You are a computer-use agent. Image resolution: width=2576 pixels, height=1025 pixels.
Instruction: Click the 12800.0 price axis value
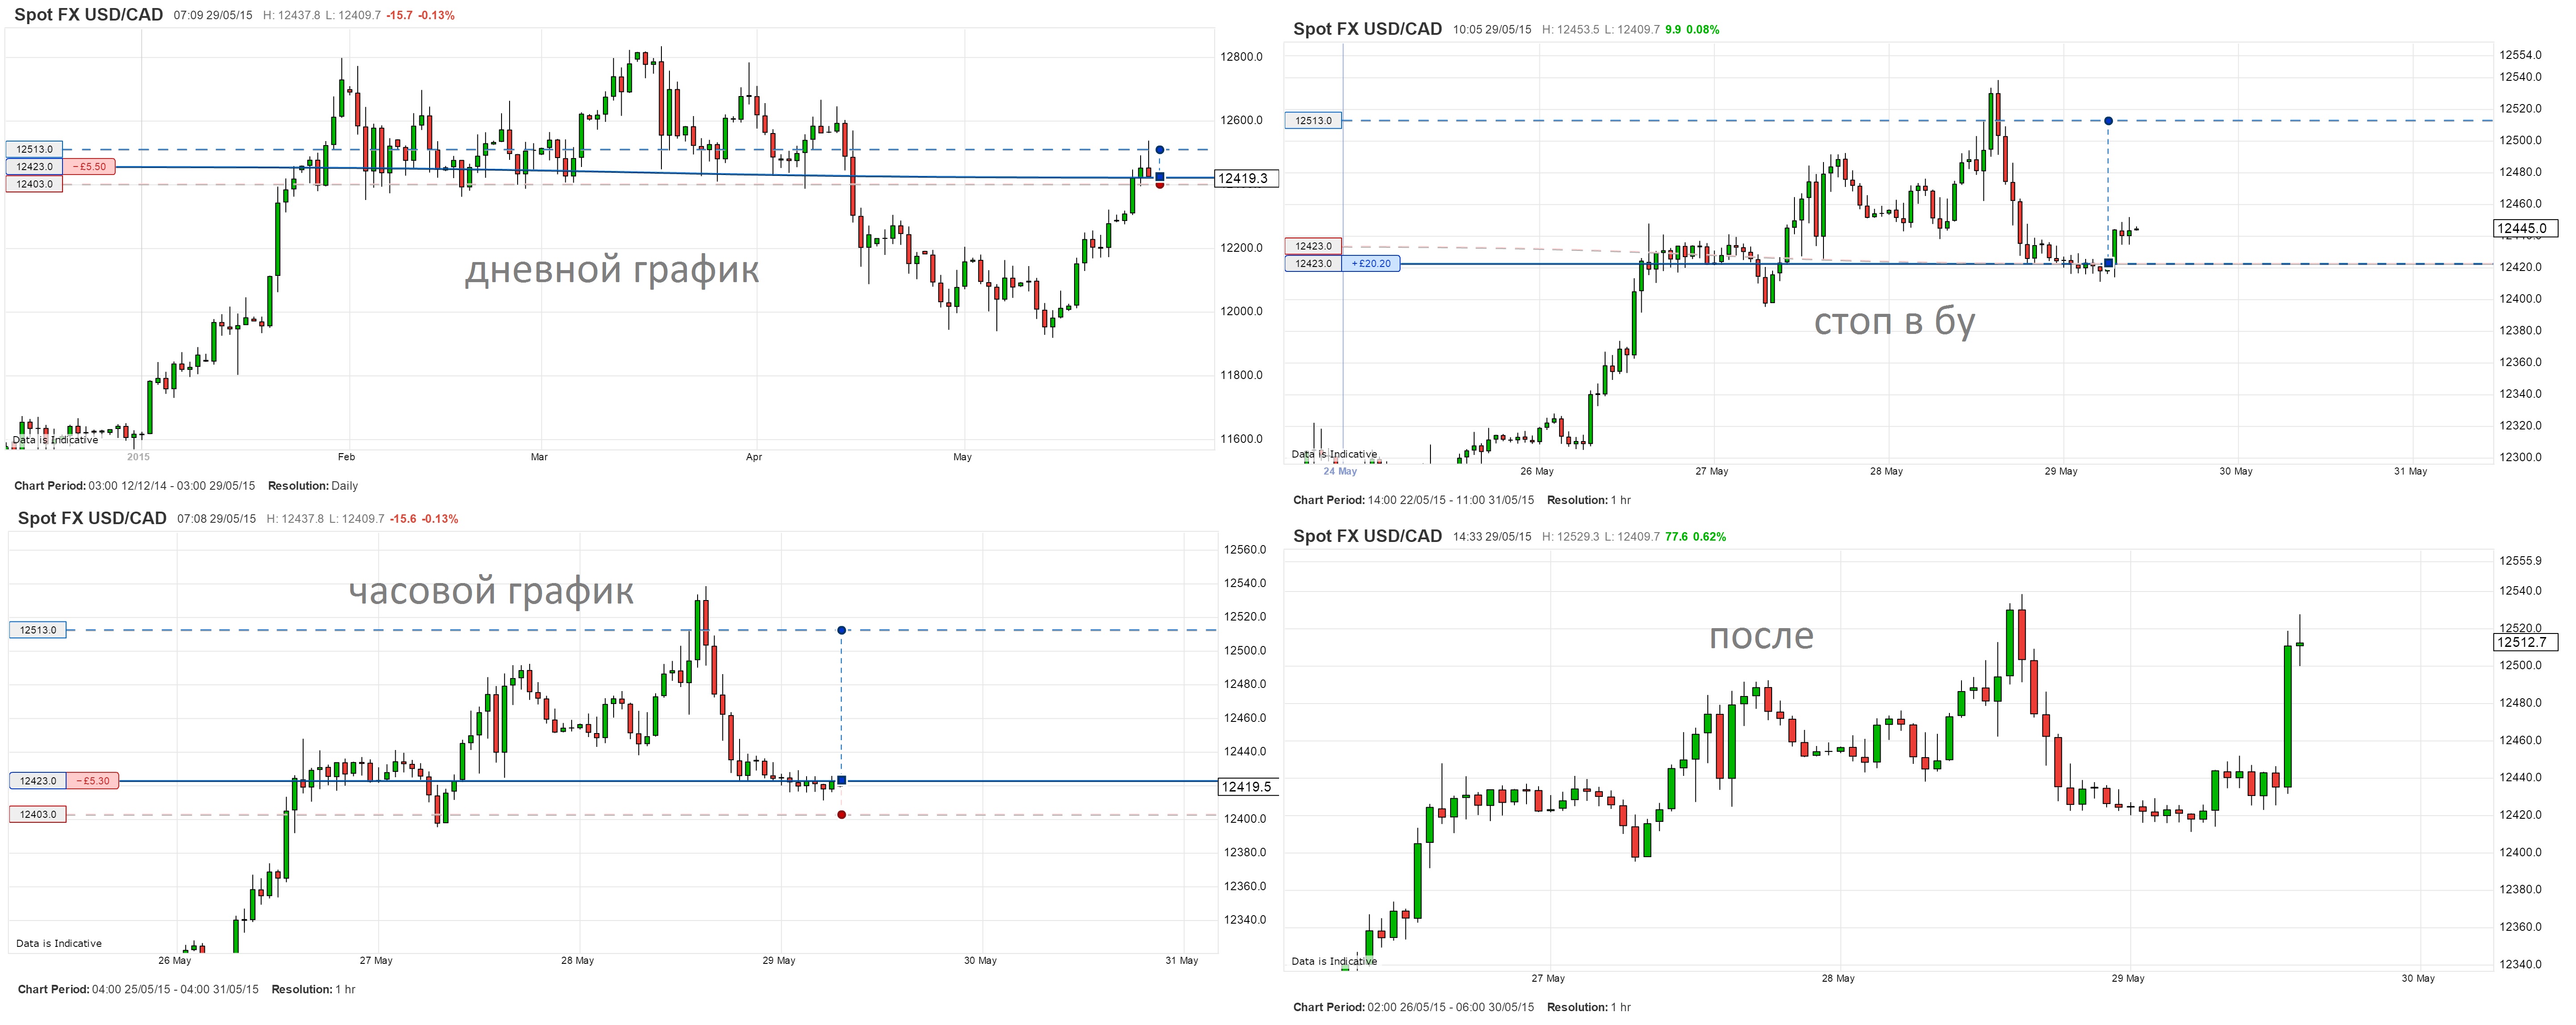click(x=1241, y=57)
